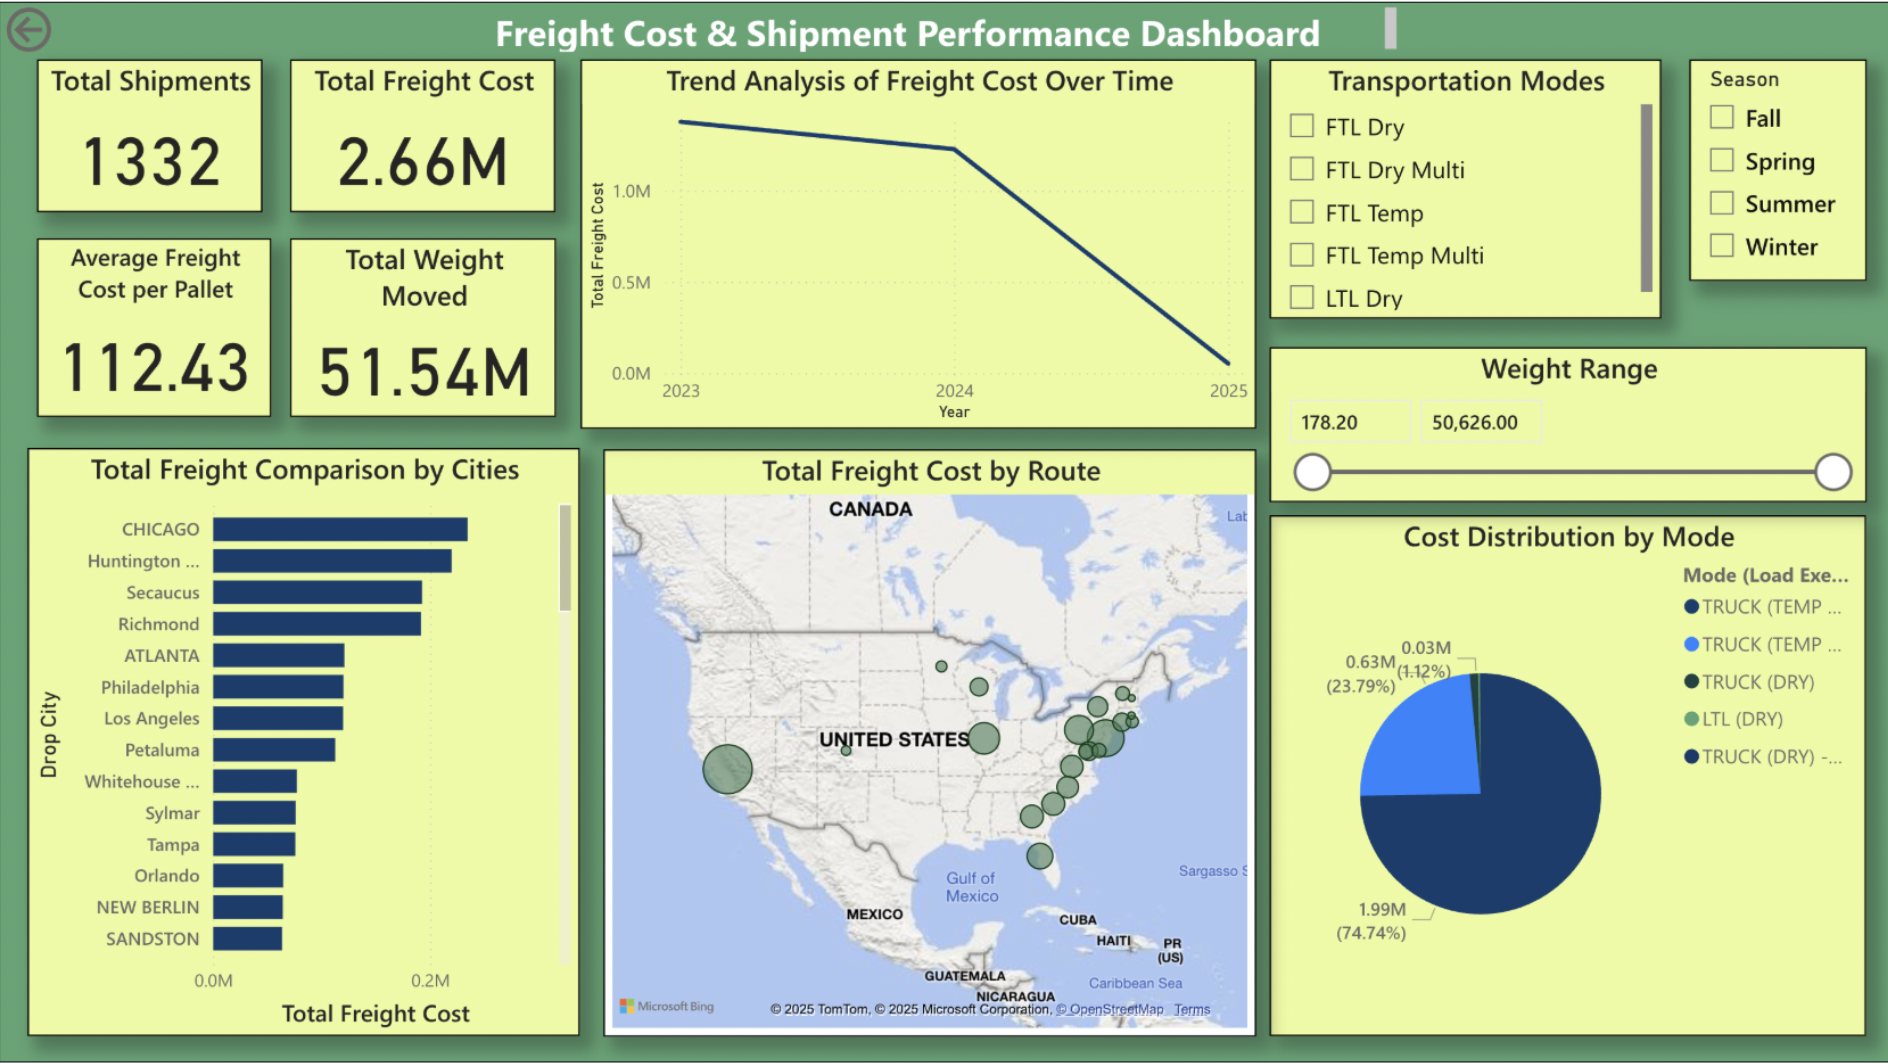
Task: Click the TRUCK (DRY) legend entry
Action: pyautogui.click(x=1749, y=682)
